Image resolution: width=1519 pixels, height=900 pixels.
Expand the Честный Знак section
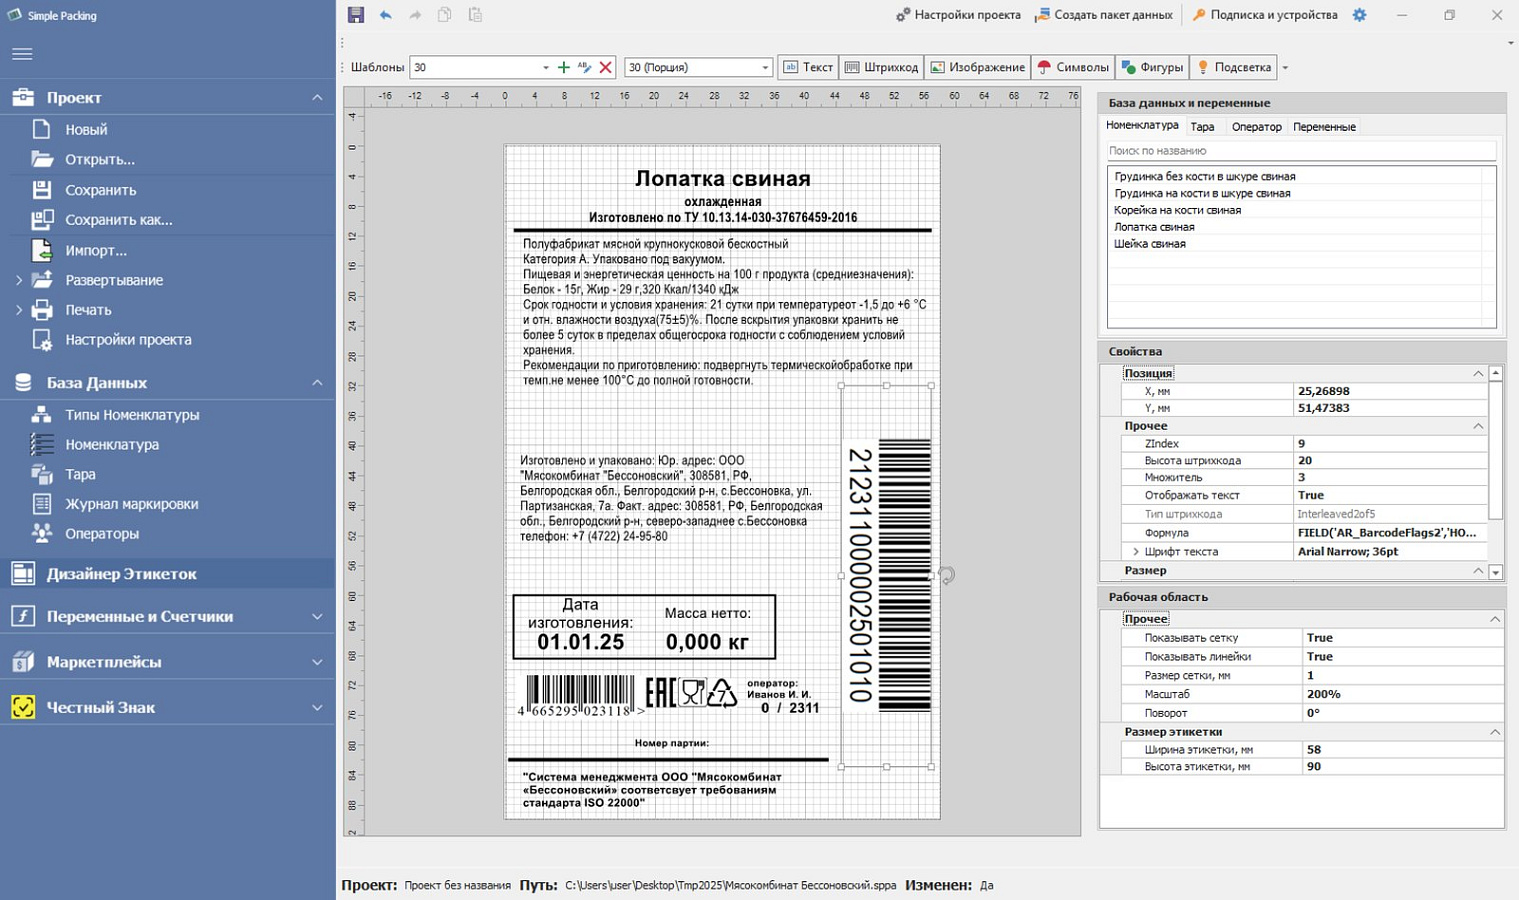coord(317,708)
